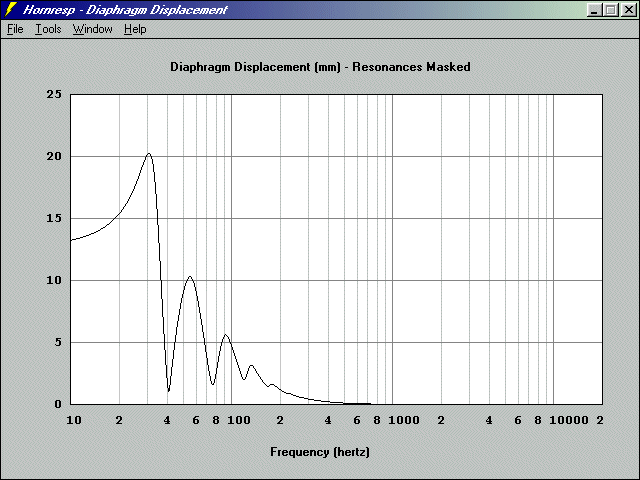The width and height of the screenshot is (640, 480).
Task: Open the Tools menu
Action: coord(48,29)
